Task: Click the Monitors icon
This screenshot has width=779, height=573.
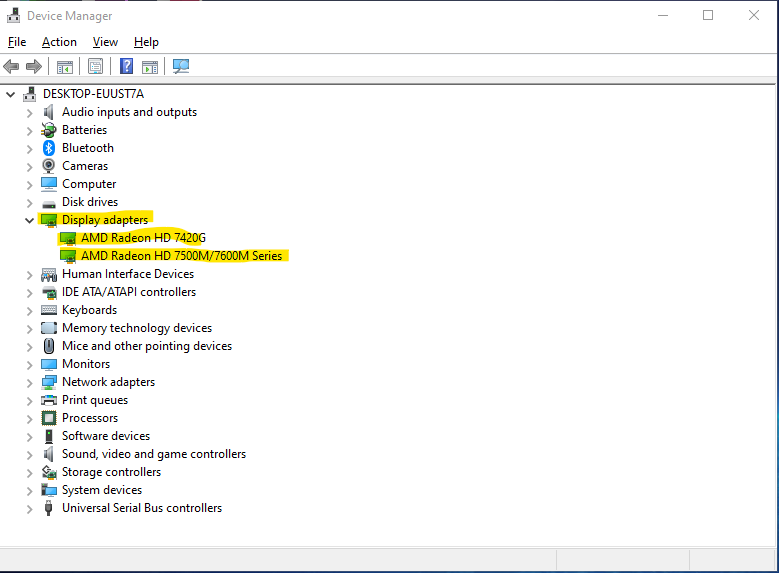Action: click(49, 364)
